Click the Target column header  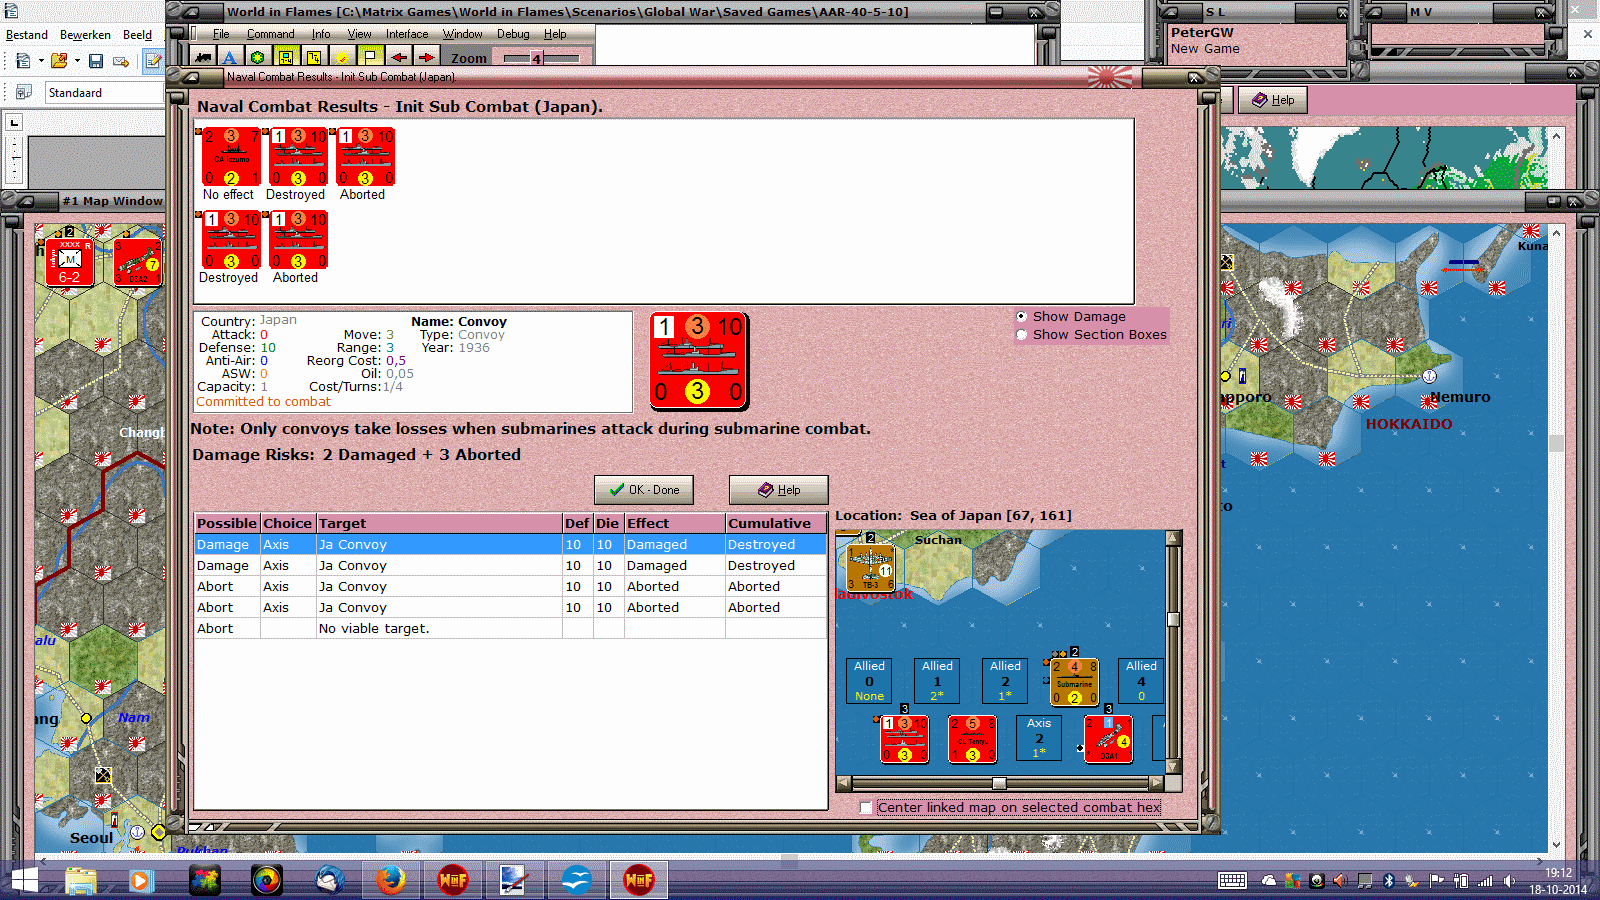pos(439,523)
